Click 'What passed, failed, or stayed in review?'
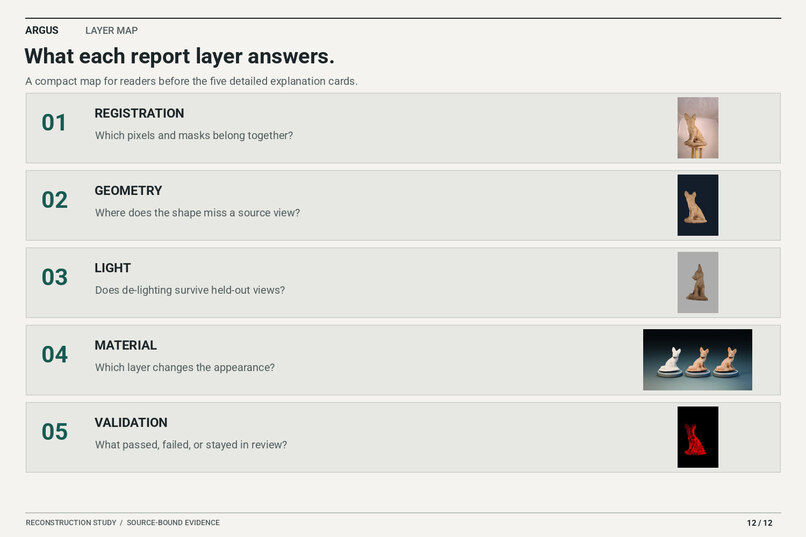Screen dimensions: 806x537 (x=191, y=445)
